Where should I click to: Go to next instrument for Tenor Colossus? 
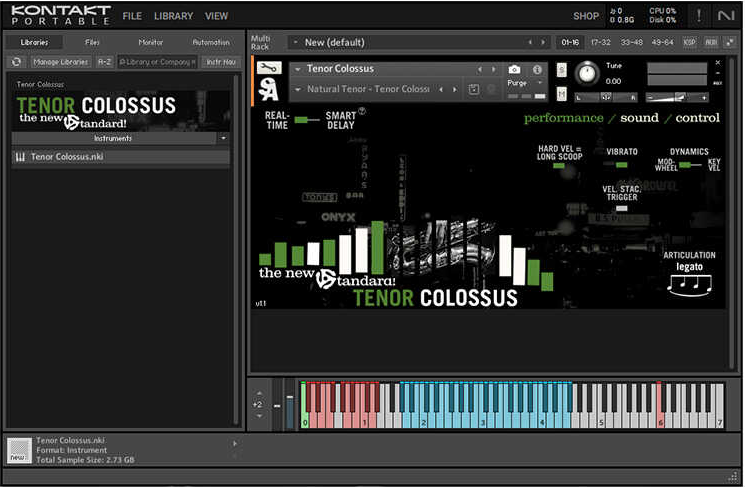point(493,69)
